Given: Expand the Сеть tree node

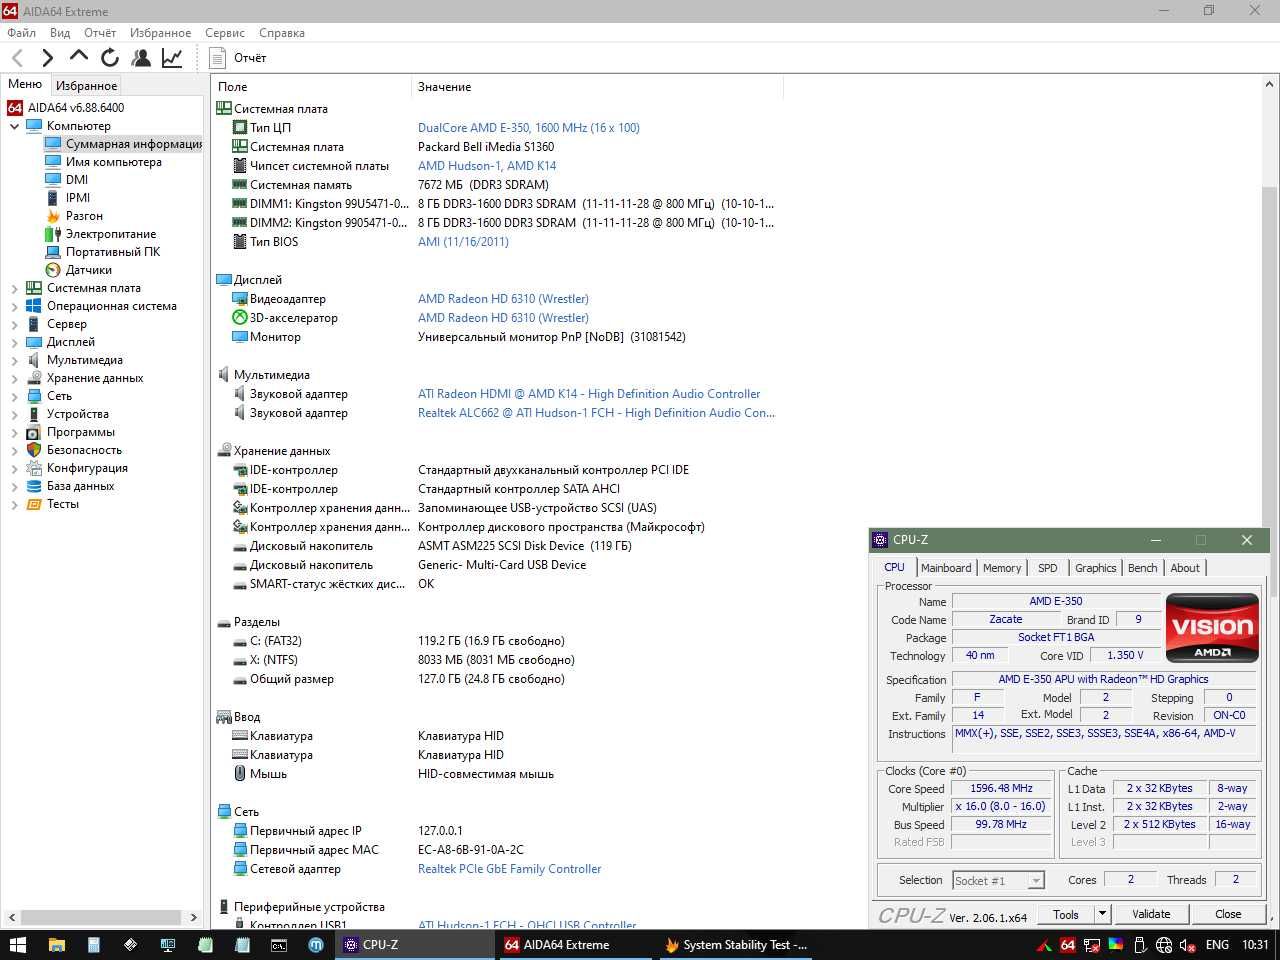Looking at the screenshot, I should click(x=14, y=396).
